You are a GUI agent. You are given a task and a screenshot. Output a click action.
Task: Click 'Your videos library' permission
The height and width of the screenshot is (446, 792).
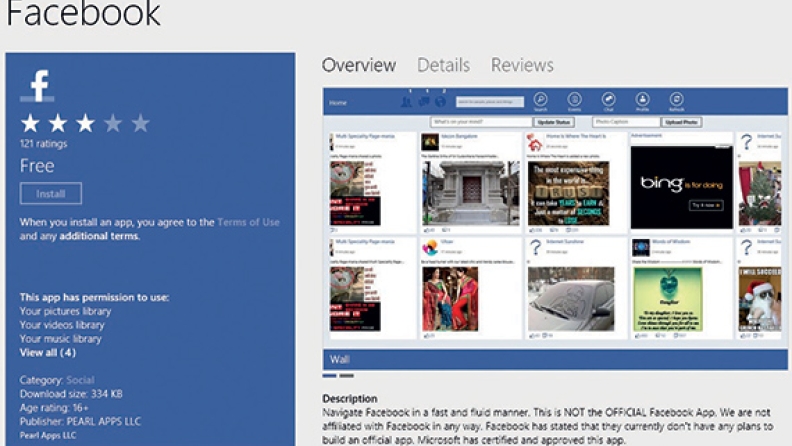click(x=62, y=325)
